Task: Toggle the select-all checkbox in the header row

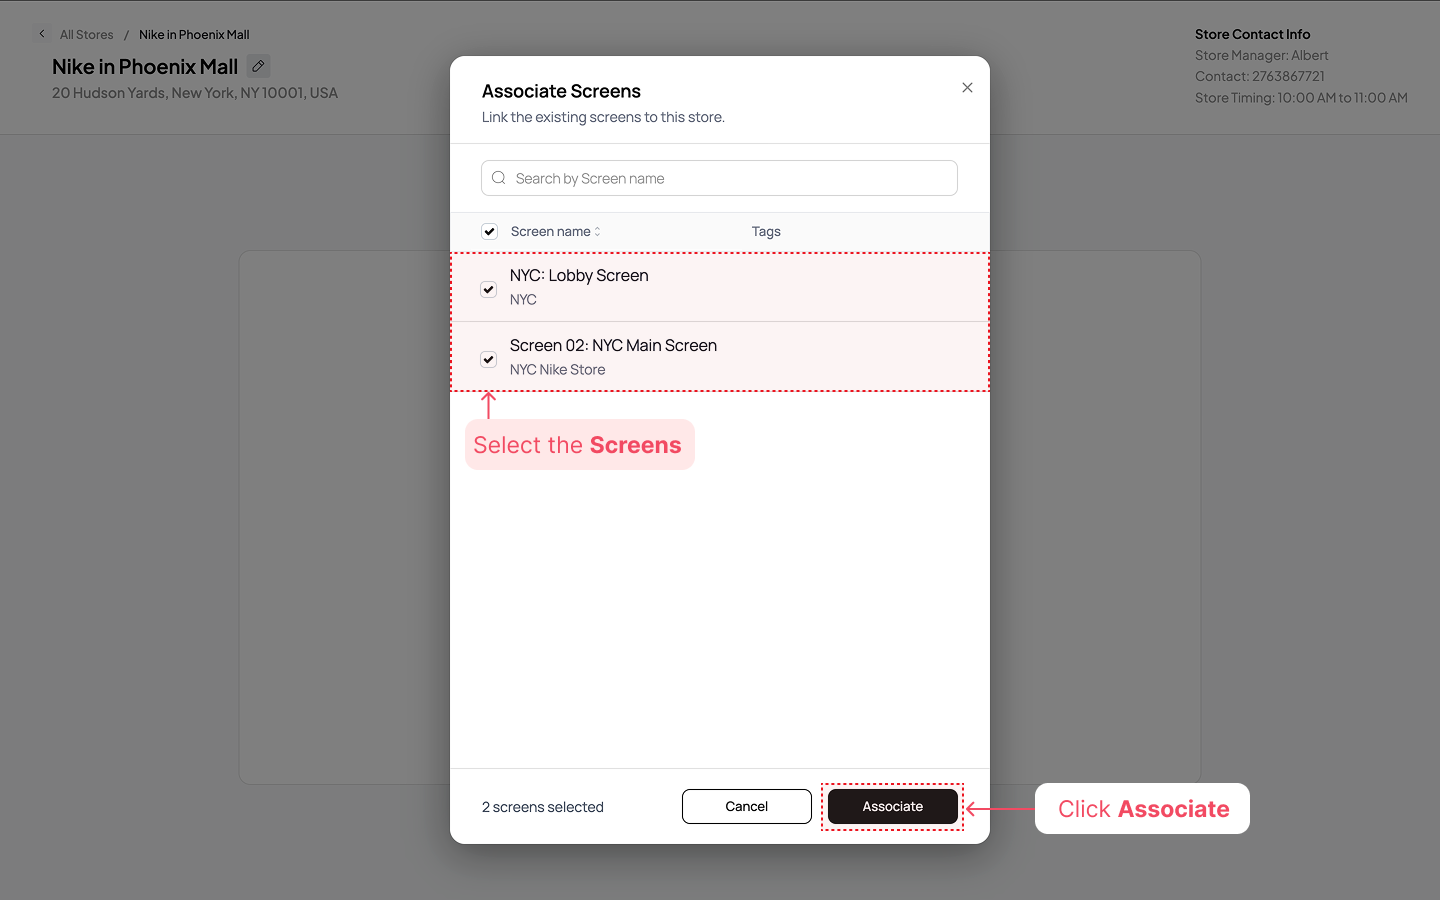Action: (x=489, y=232)
